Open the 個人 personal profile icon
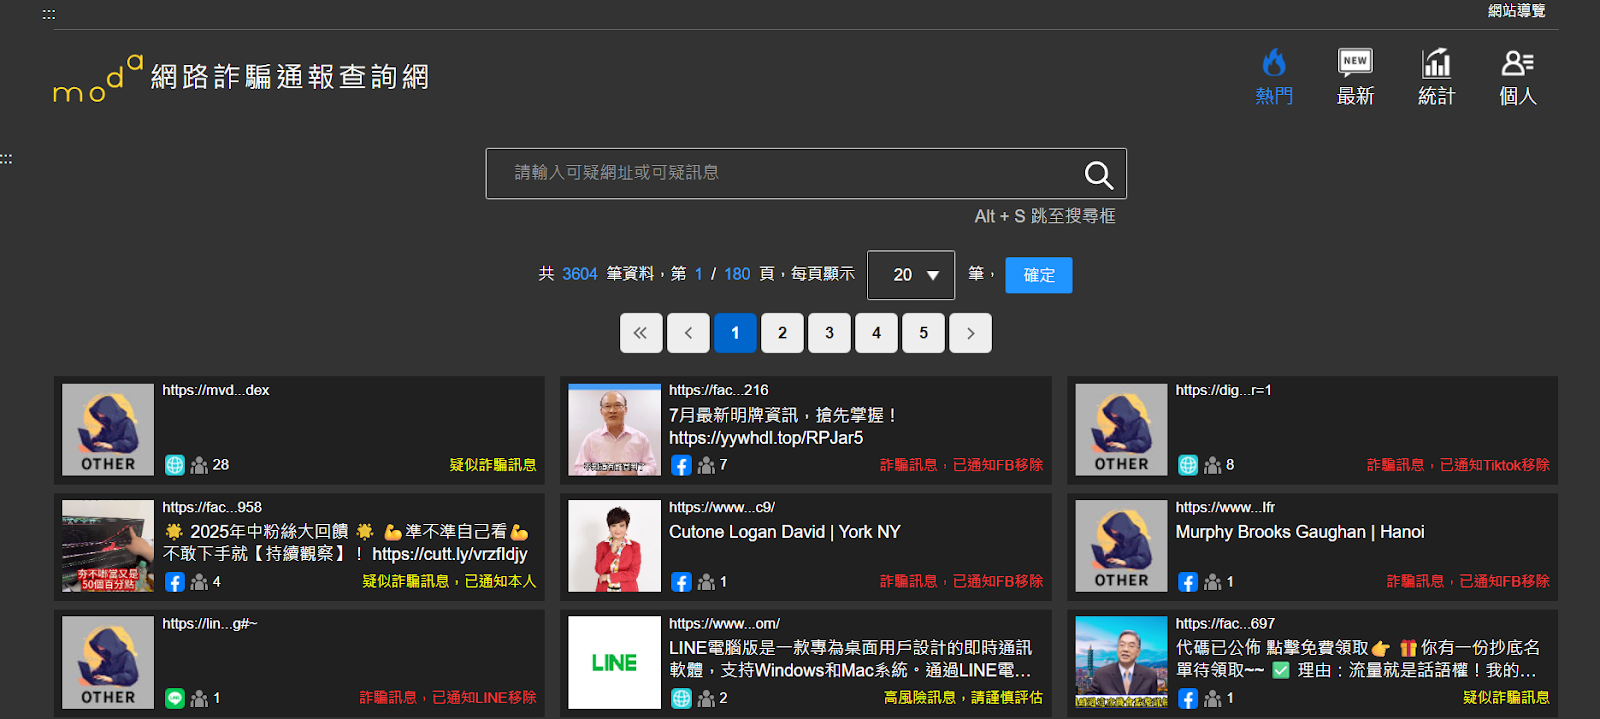 tap(1517, 76)
